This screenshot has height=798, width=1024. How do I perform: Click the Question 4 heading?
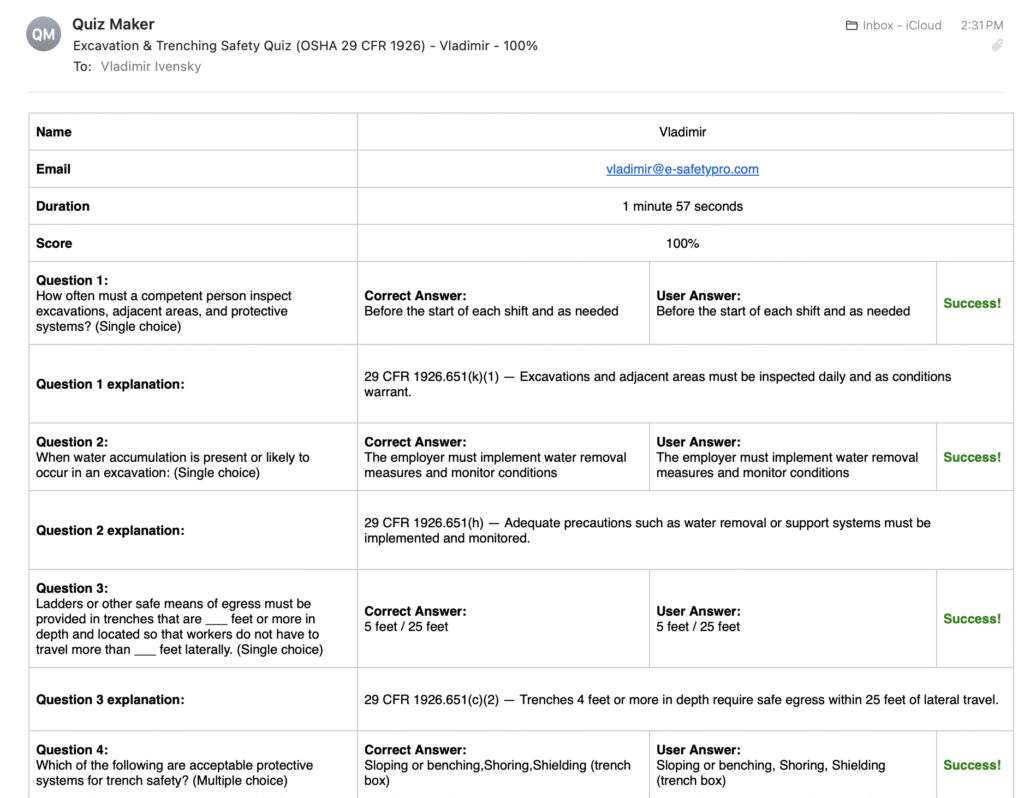tap(72, 750)
